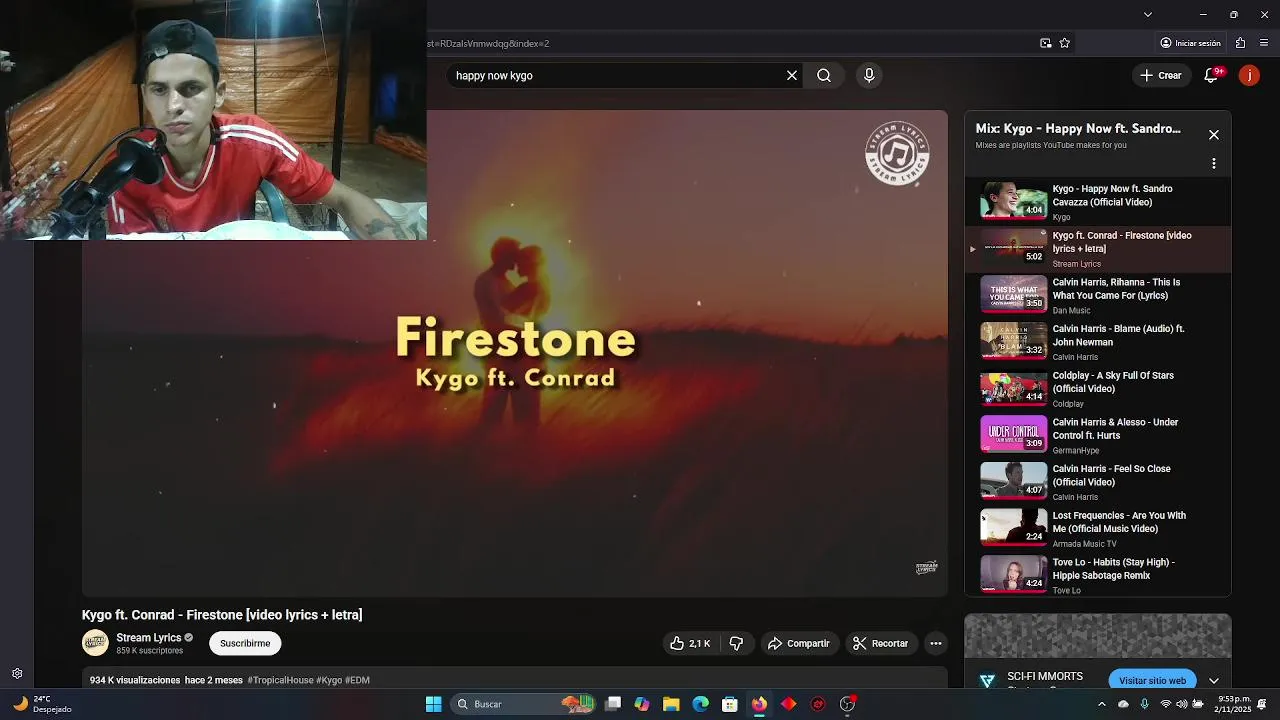Open clock and date flyout
The image size is (1280, 720).
coord(1233,704)
